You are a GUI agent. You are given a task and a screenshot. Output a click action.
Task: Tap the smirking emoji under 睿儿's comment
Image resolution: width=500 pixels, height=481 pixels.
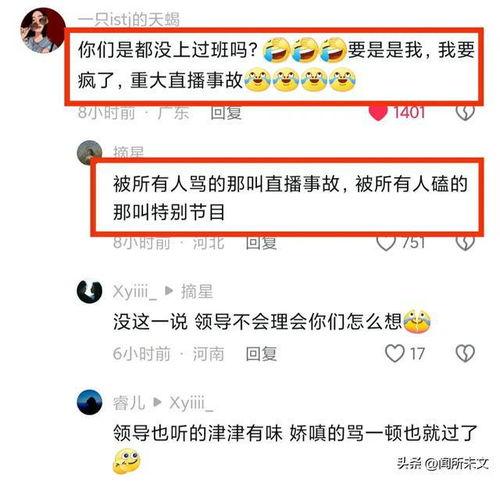pyautogui.click(x=127, y=462)
